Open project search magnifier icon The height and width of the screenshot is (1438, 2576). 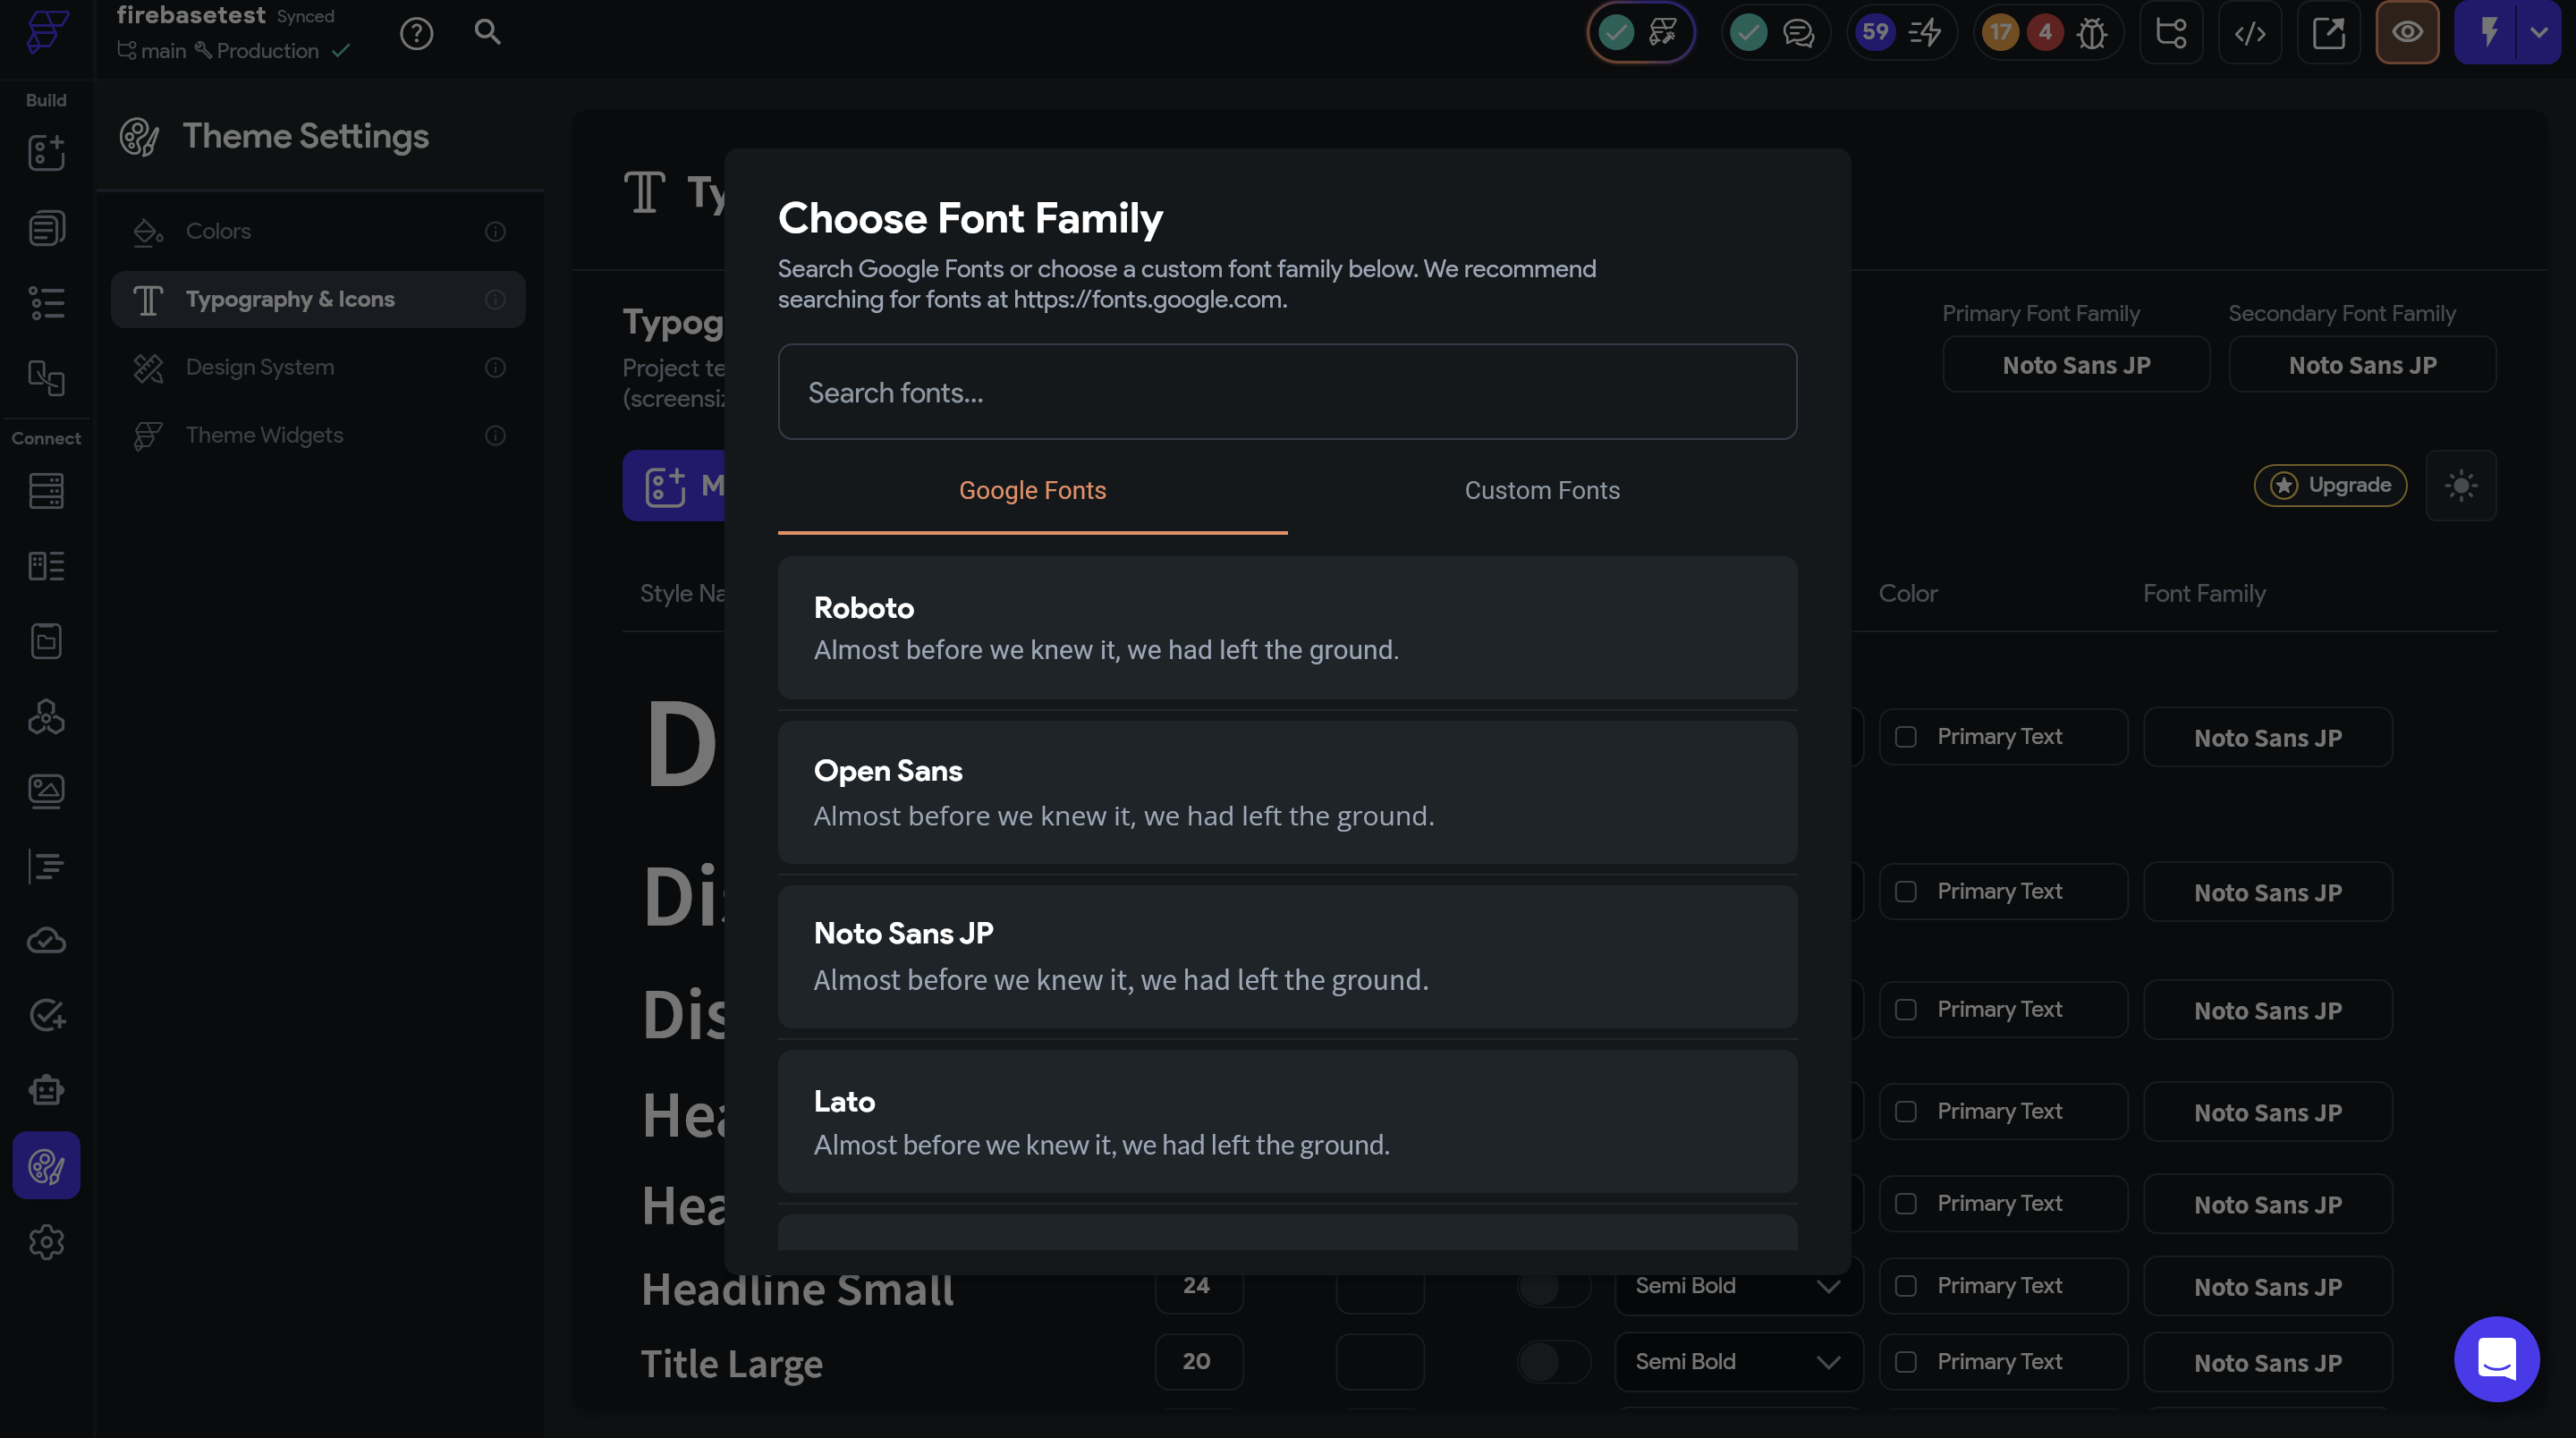487,32
